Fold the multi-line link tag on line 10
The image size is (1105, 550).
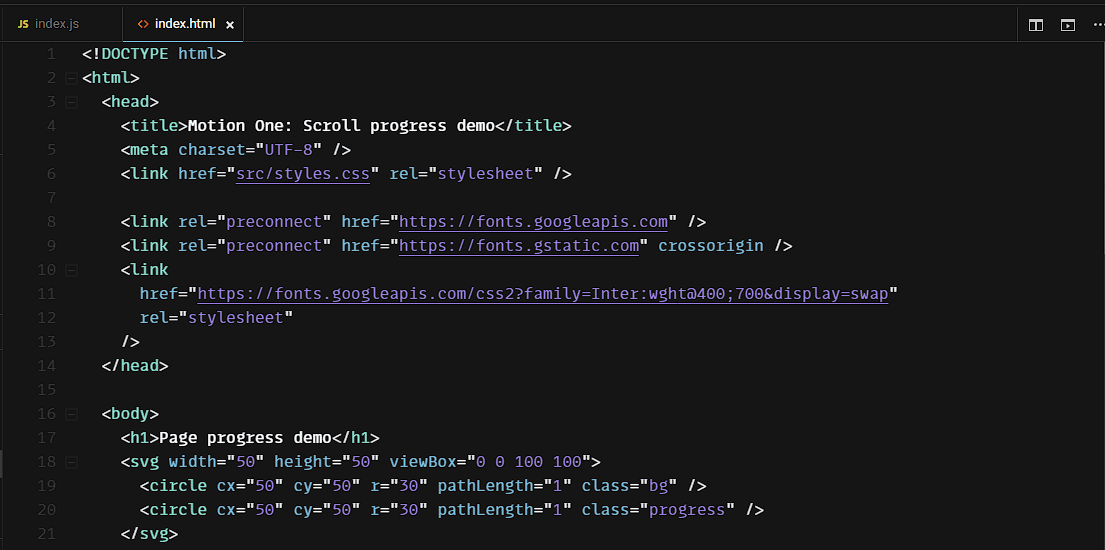[71, 270]
